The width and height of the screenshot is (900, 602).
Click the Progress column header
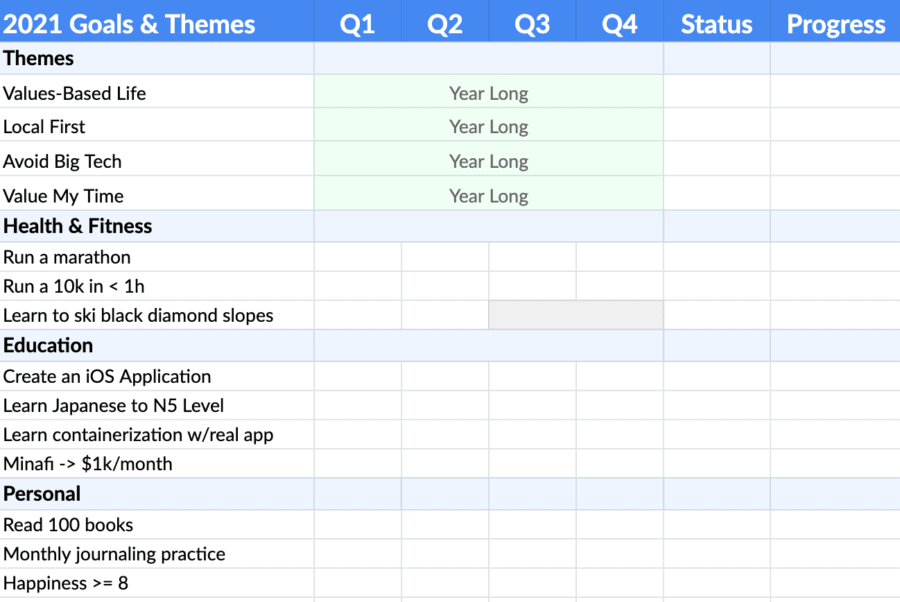835,21
